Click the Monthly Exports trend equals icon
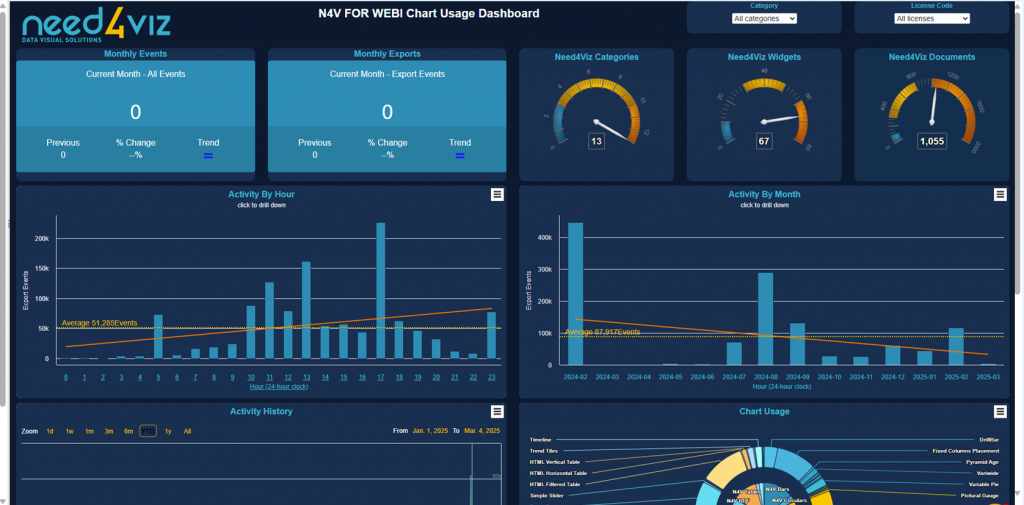1024x505 pixels. [x=460, y=155]
